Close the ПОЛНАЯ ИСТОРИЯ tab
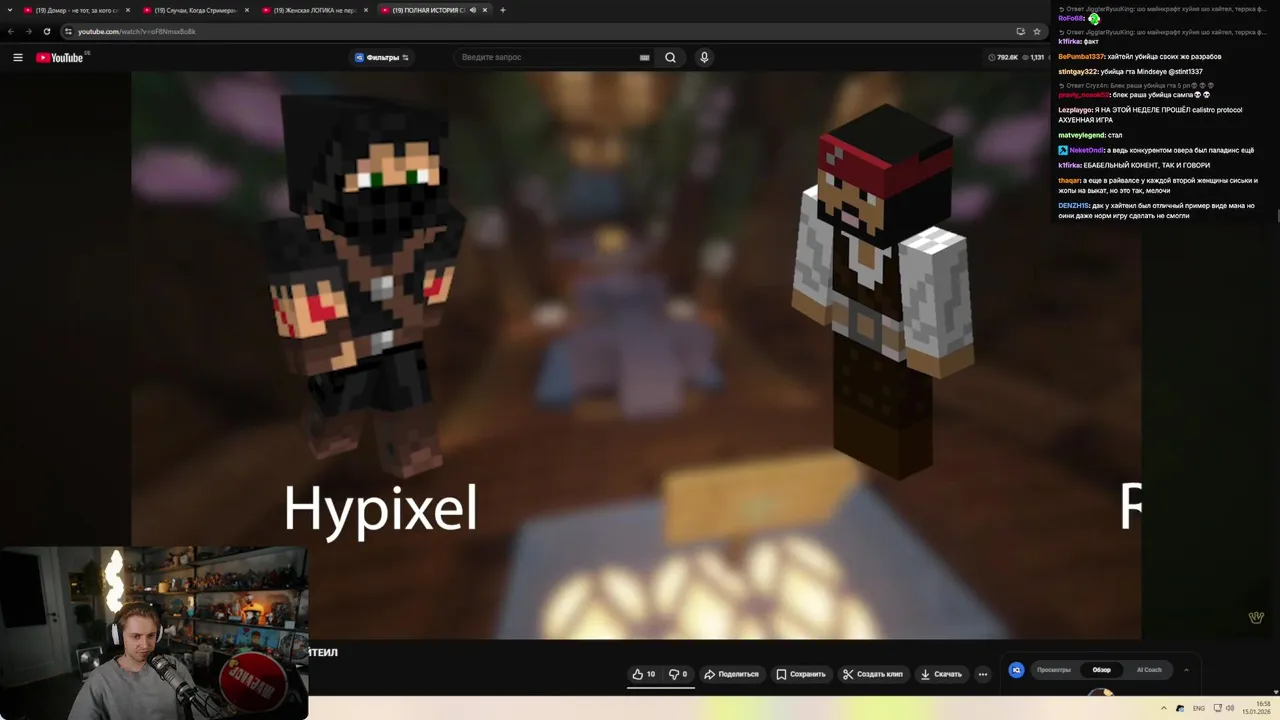 coord(485,10)
